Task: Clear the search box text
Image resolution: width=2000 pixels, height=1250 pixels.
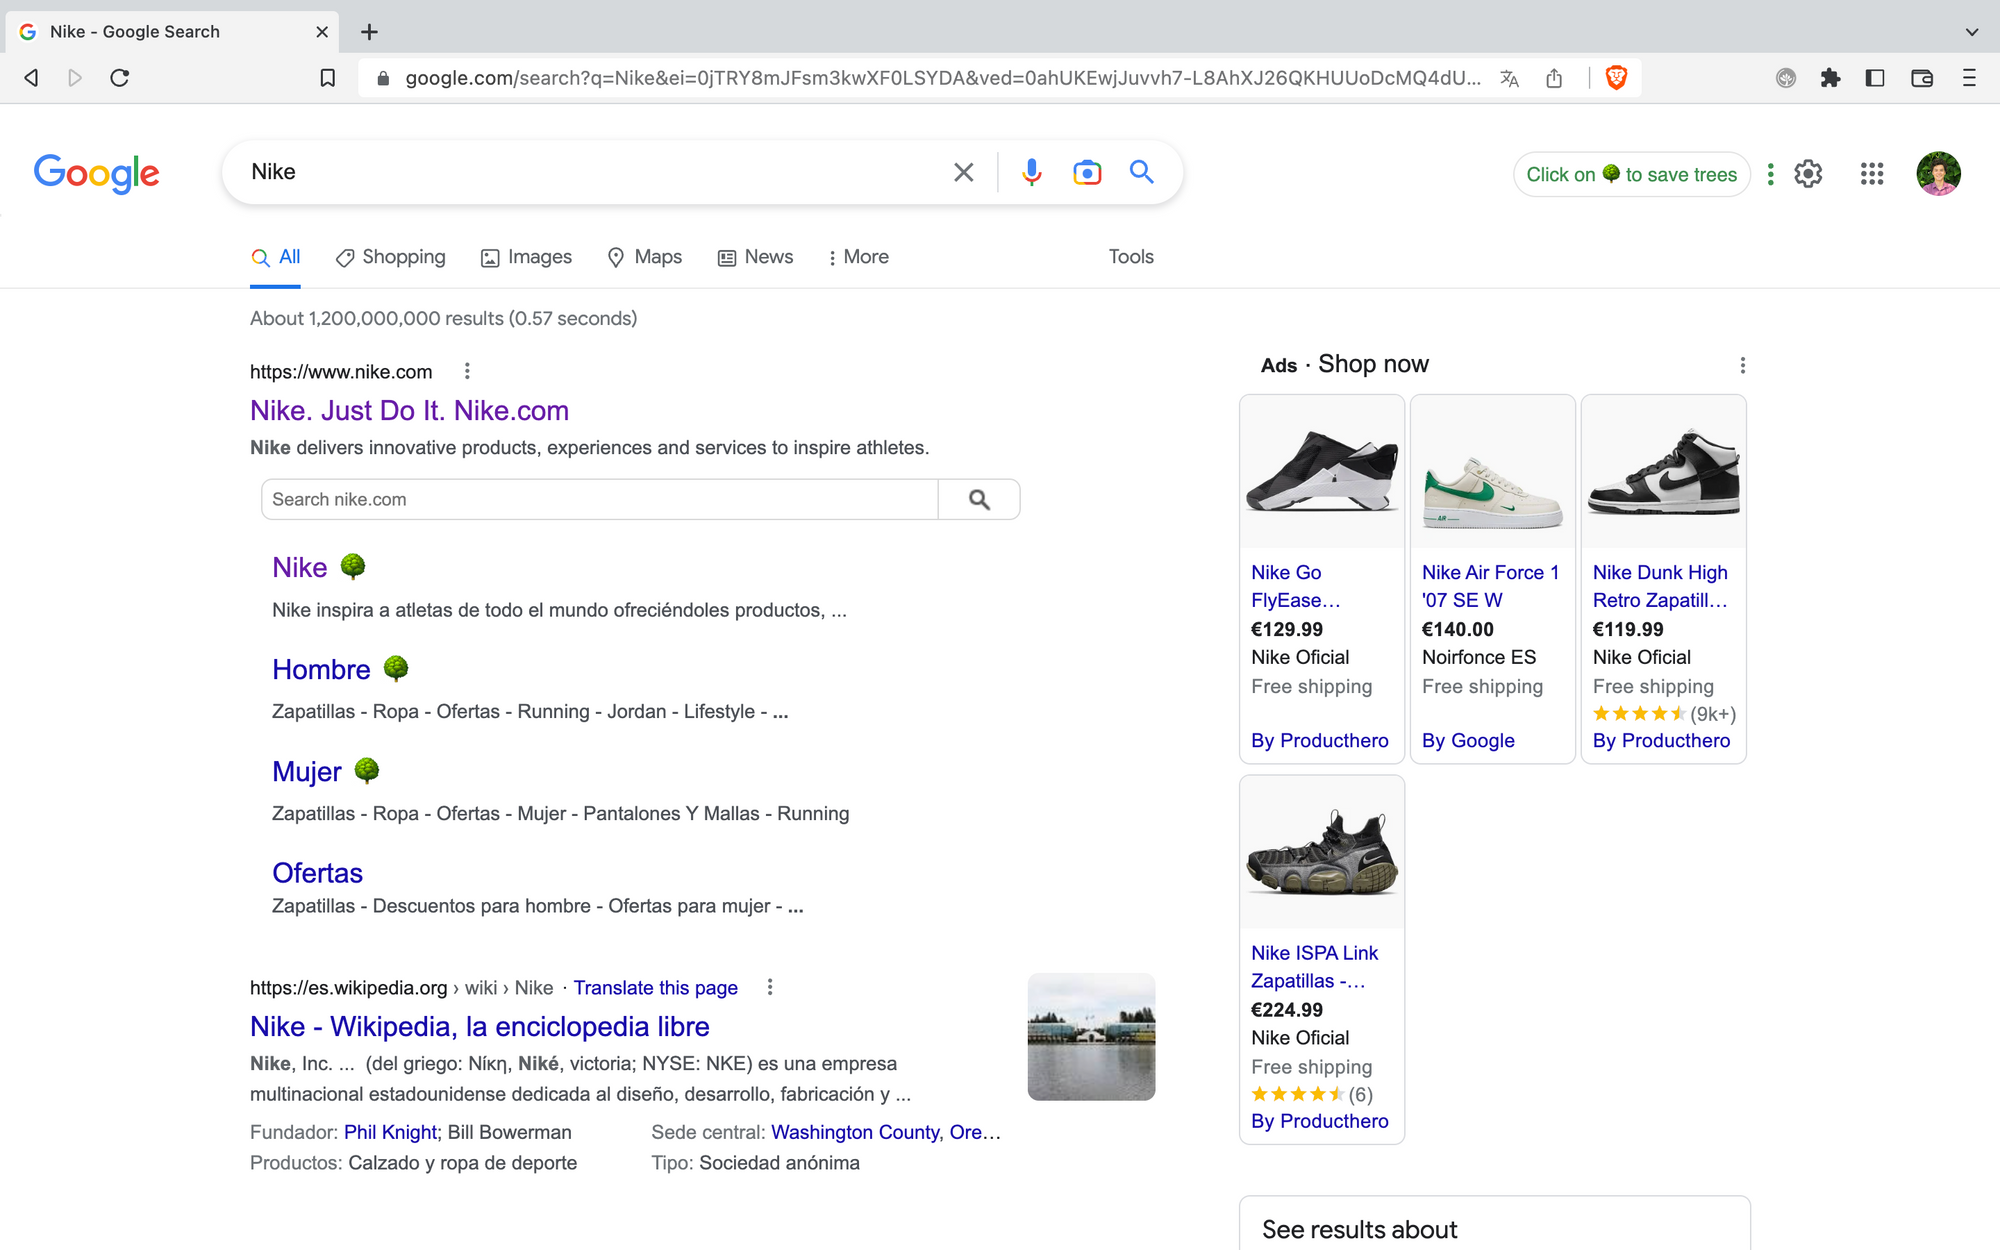Action: pos(963,172)
